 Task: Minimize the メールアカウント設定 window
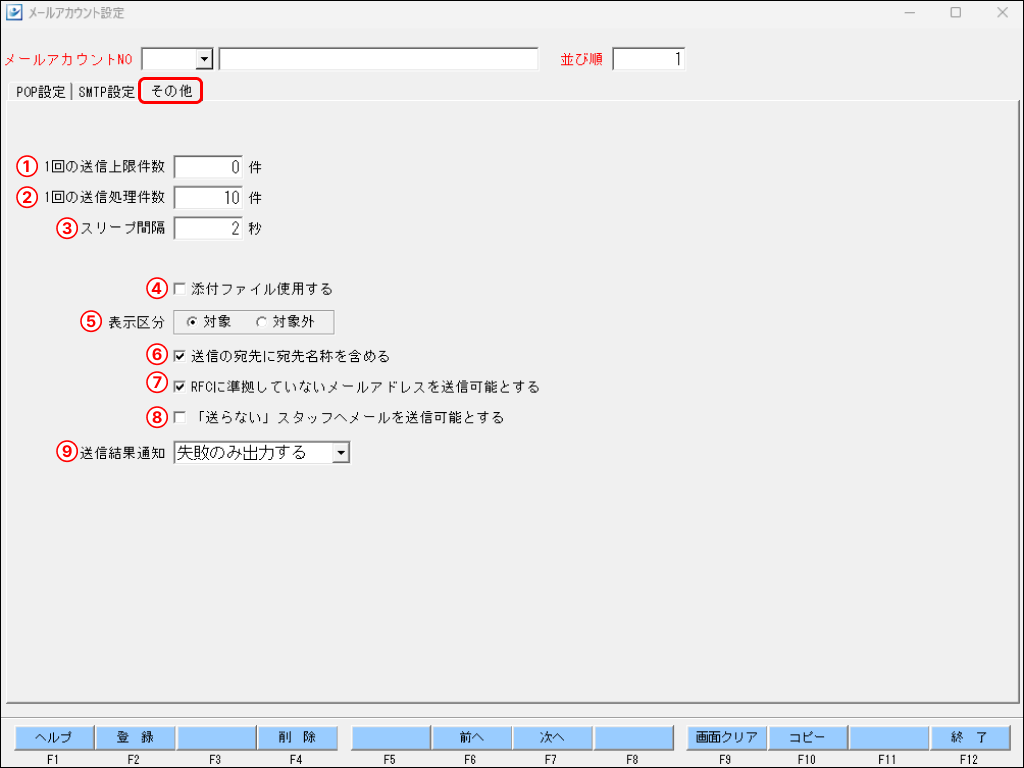pos(909,12)
